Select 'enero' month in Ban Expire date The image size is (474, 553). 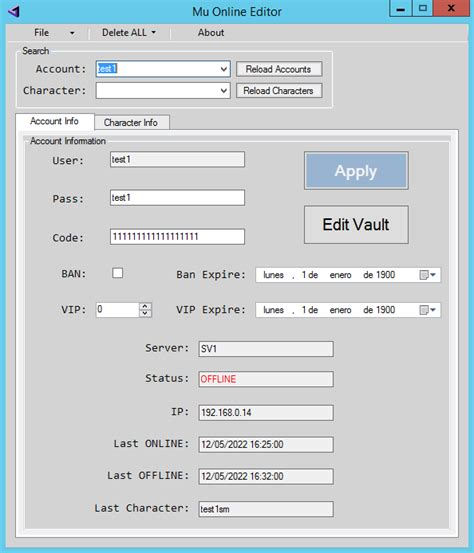[340, 275]
